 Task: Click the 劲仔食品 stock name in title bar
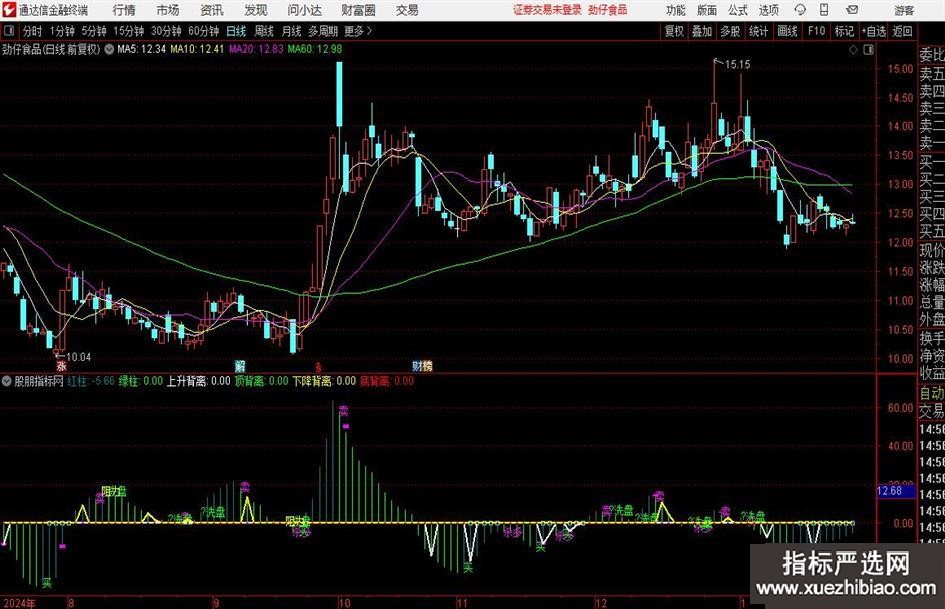[x=608, y=10]
